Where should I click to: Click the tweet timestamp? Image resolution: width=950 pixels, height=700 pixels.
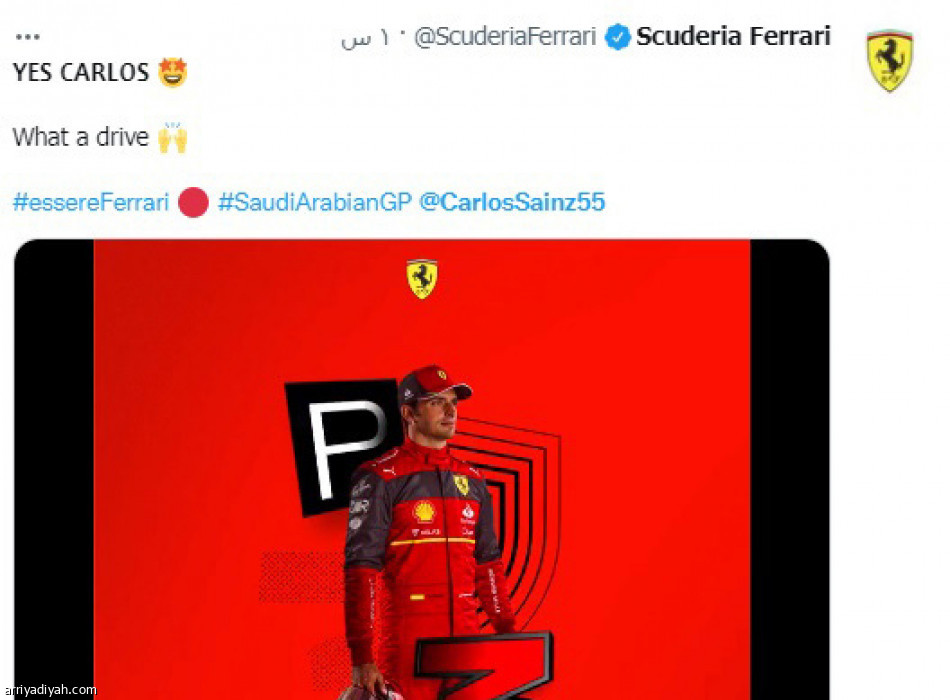coord(365,38)
